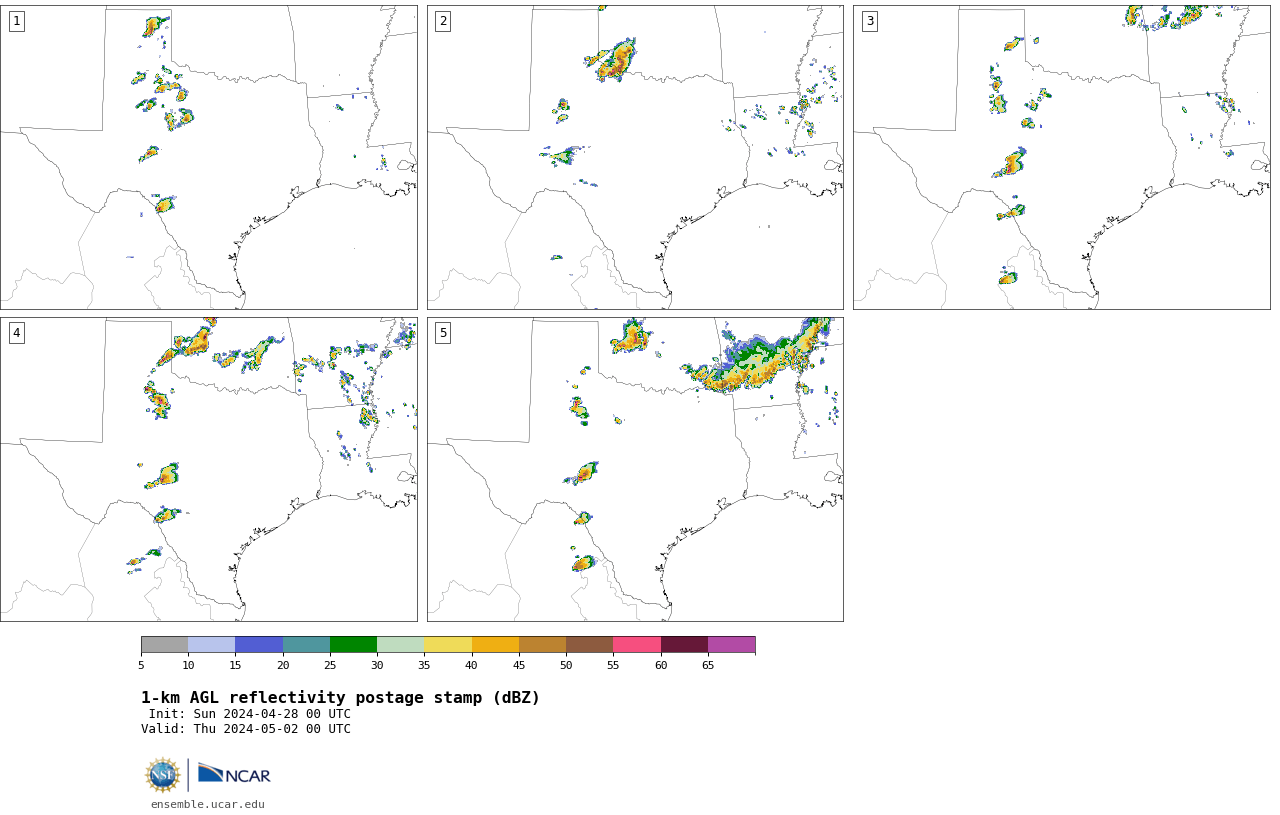Click the 'Init: Sun 2024-04-28 00 UTC' text
1280x815 pixels.
tap(250, 714)
